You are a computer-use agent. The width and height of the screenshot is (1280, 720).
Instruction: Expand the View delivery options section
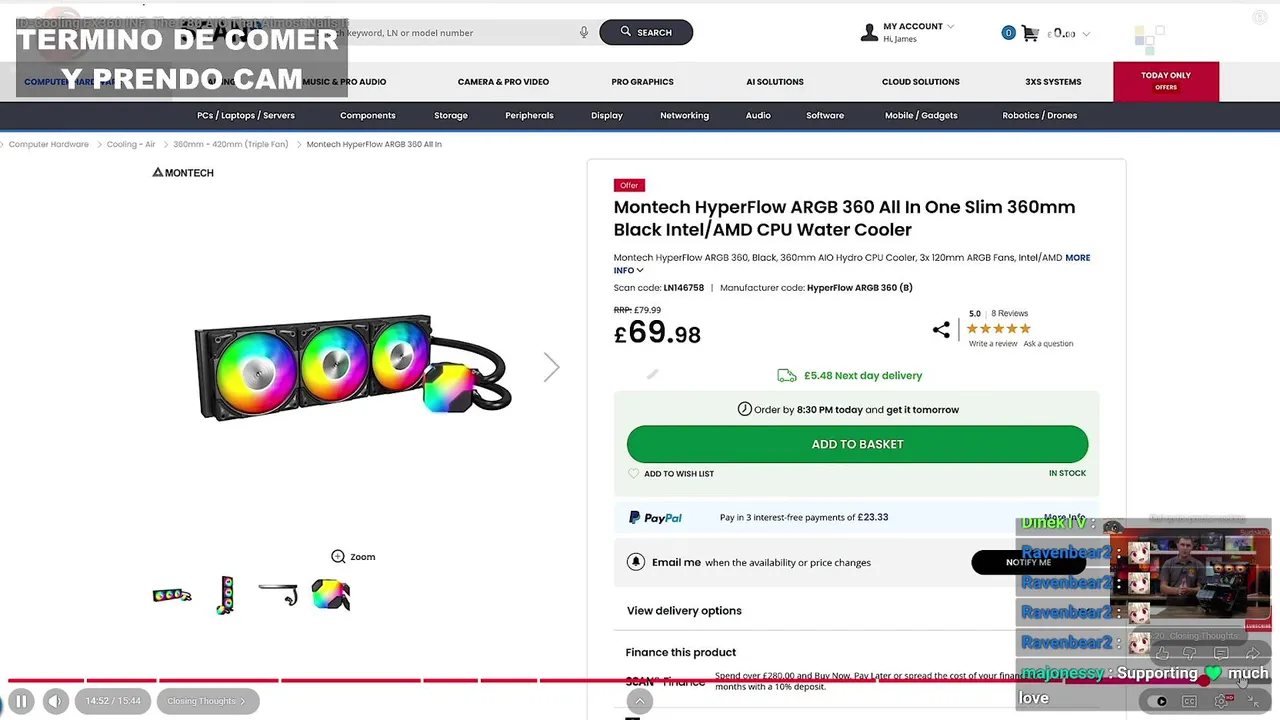684,611
